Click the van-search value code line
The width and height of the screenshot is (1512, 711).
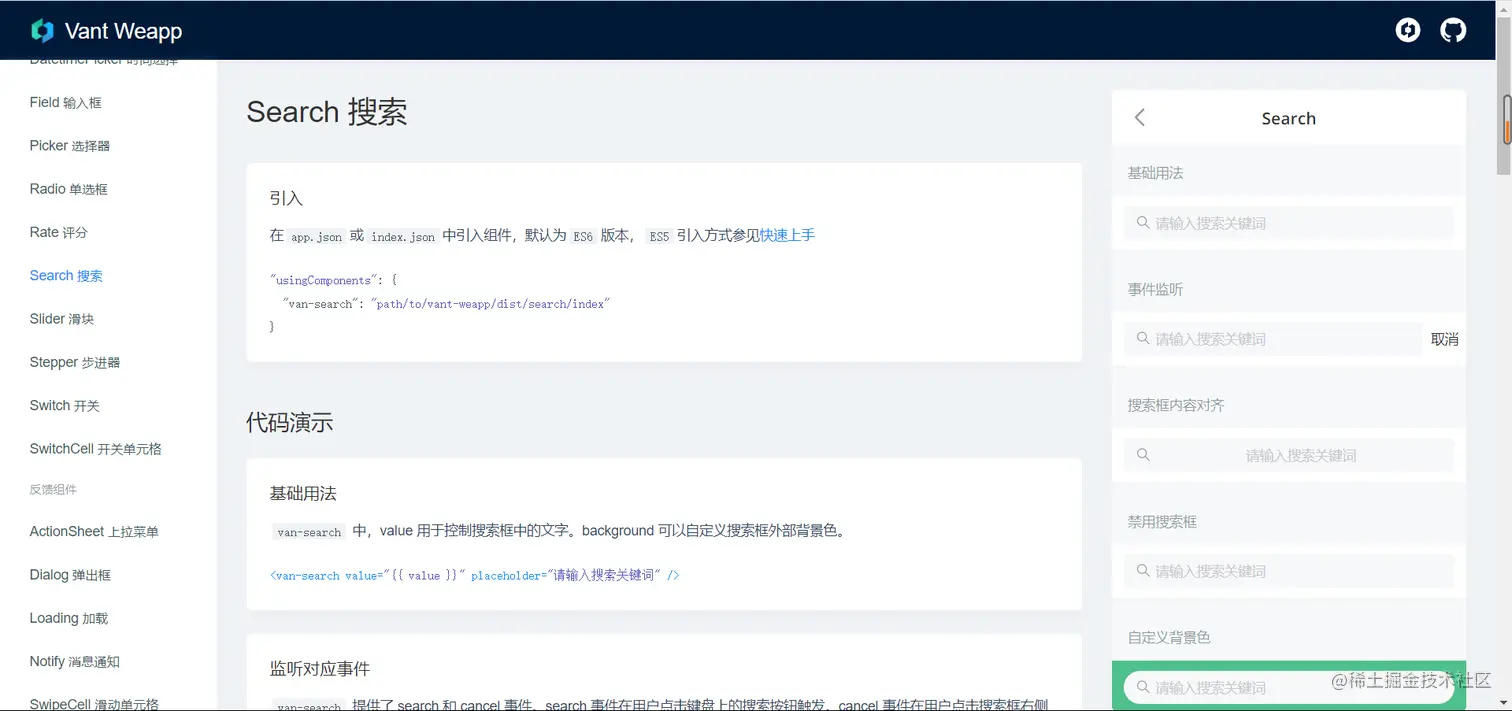(475, 575)
